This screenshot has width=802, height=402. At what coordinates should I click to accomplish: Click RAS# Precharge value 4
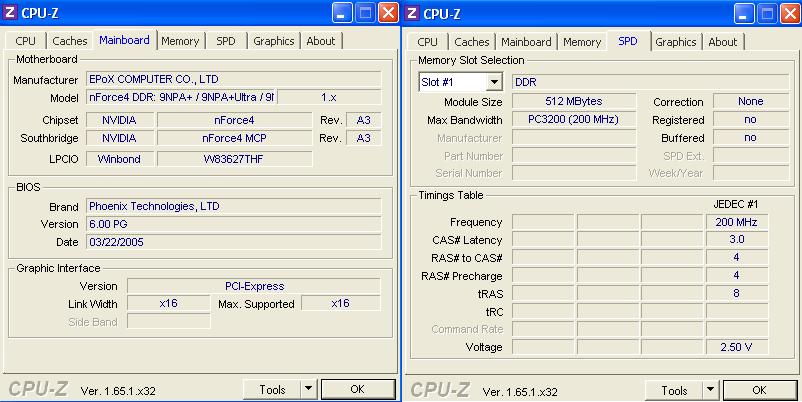[x=737, y=275]
